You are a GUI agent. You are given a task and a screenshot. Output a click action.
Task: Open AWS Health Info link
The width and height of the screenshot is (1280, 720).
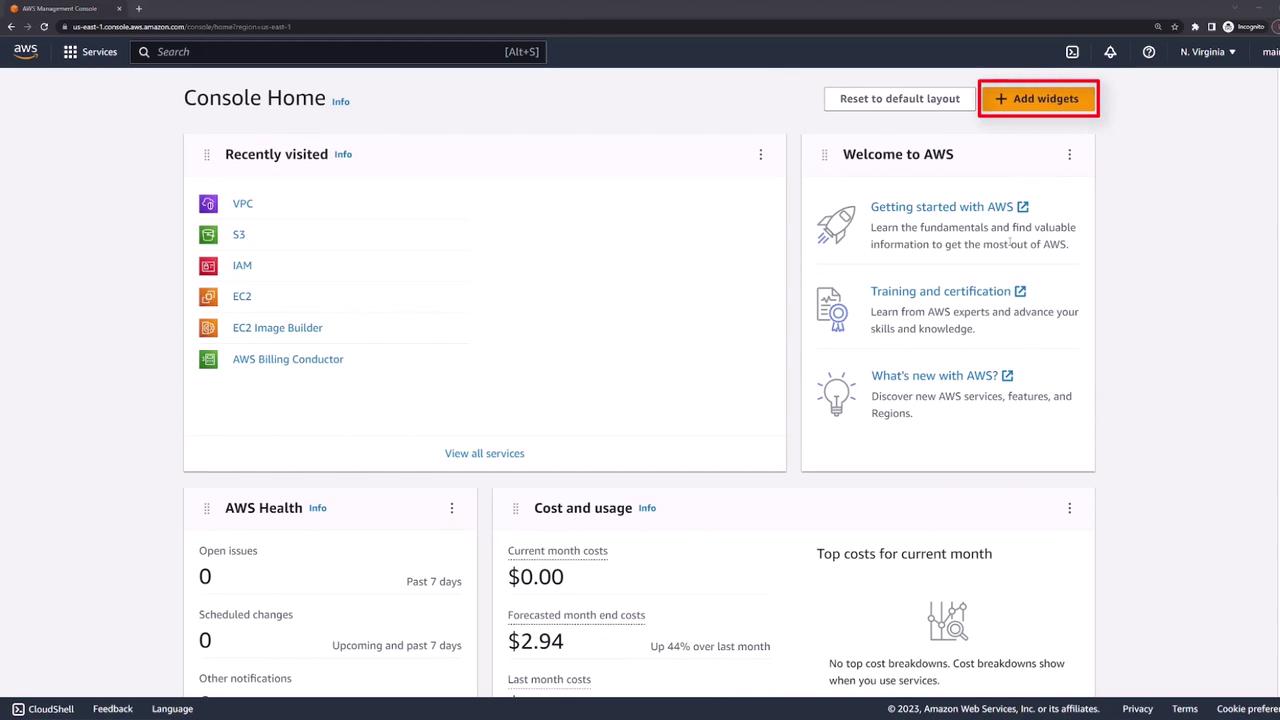coord(318,509)
